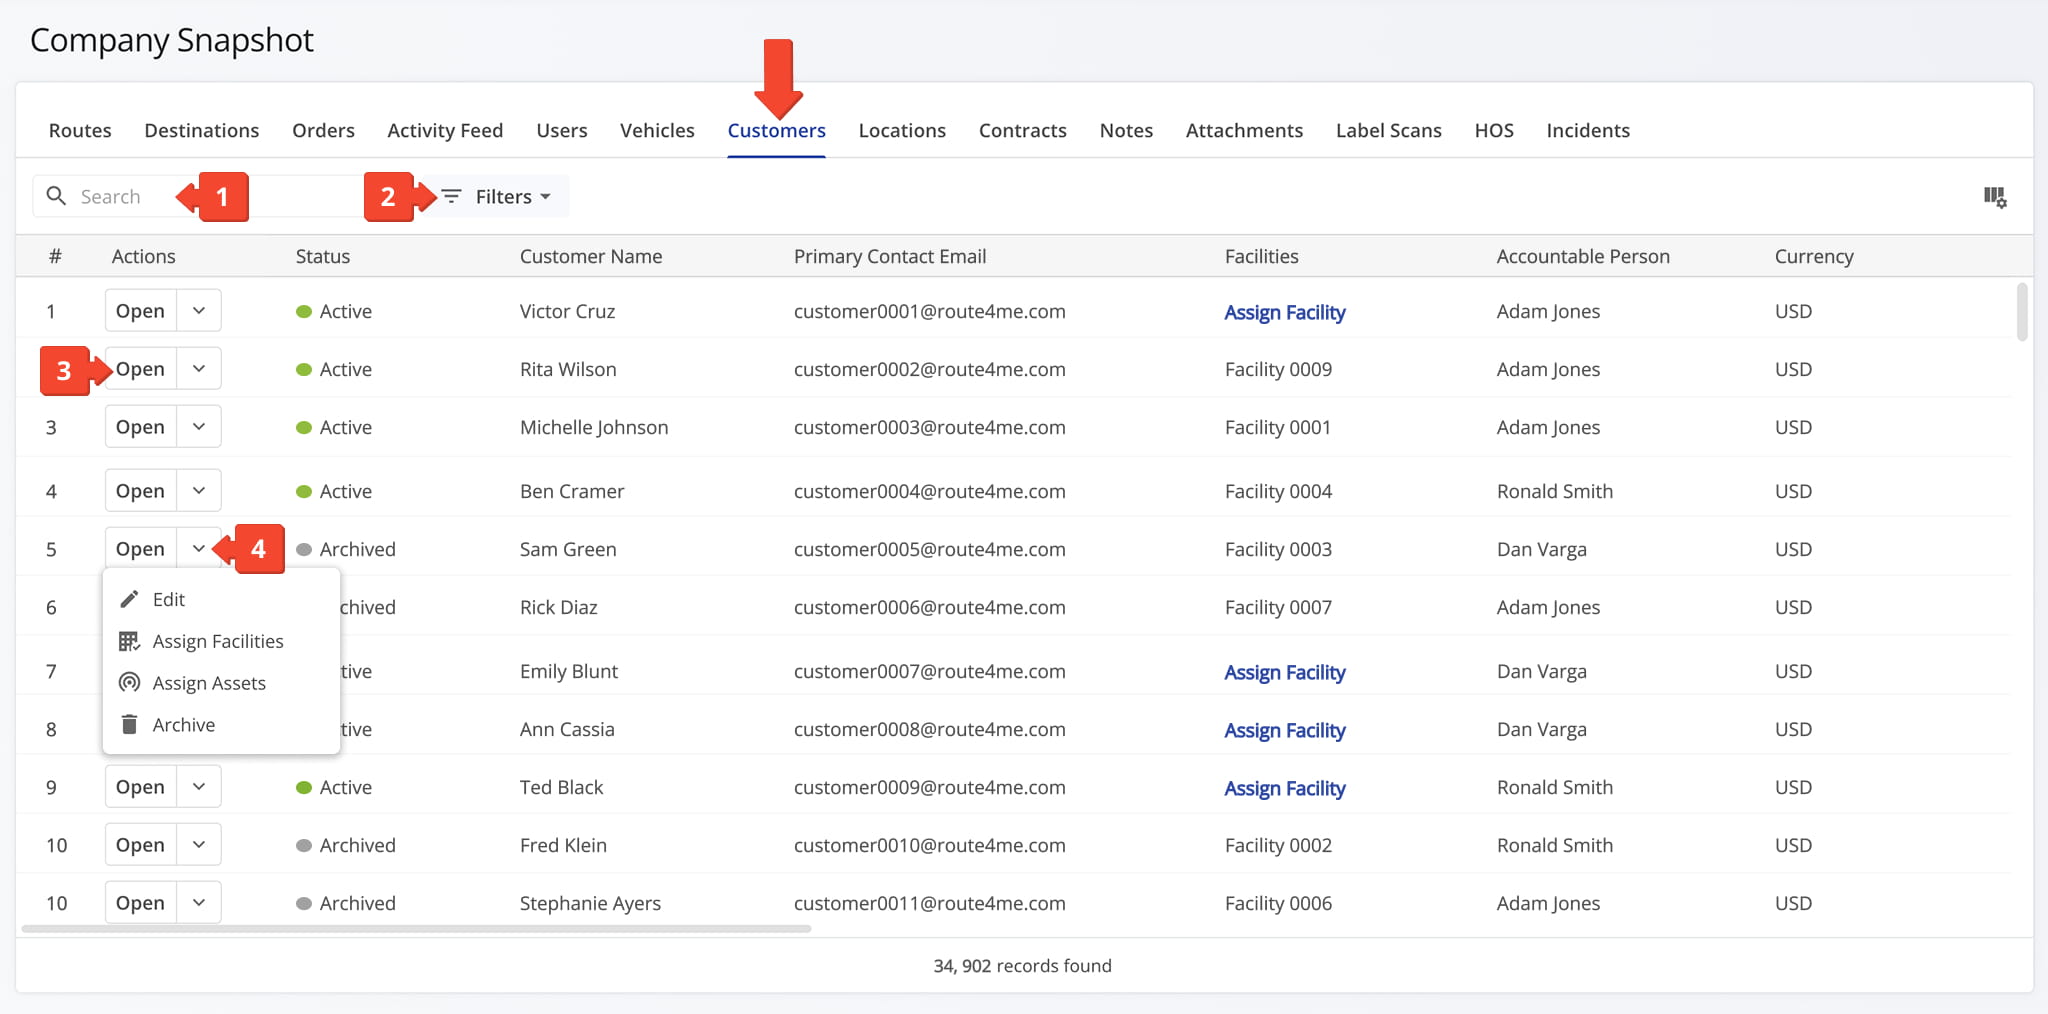Click Assign Facility link for Emily Blunt
This screenshot has height=1014, width=2048.
[x=1285, y=672]
